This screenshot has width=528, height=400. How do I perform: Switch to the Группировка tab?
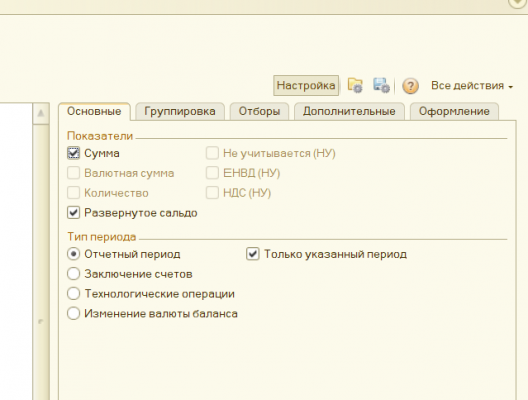tap(180, 111)
